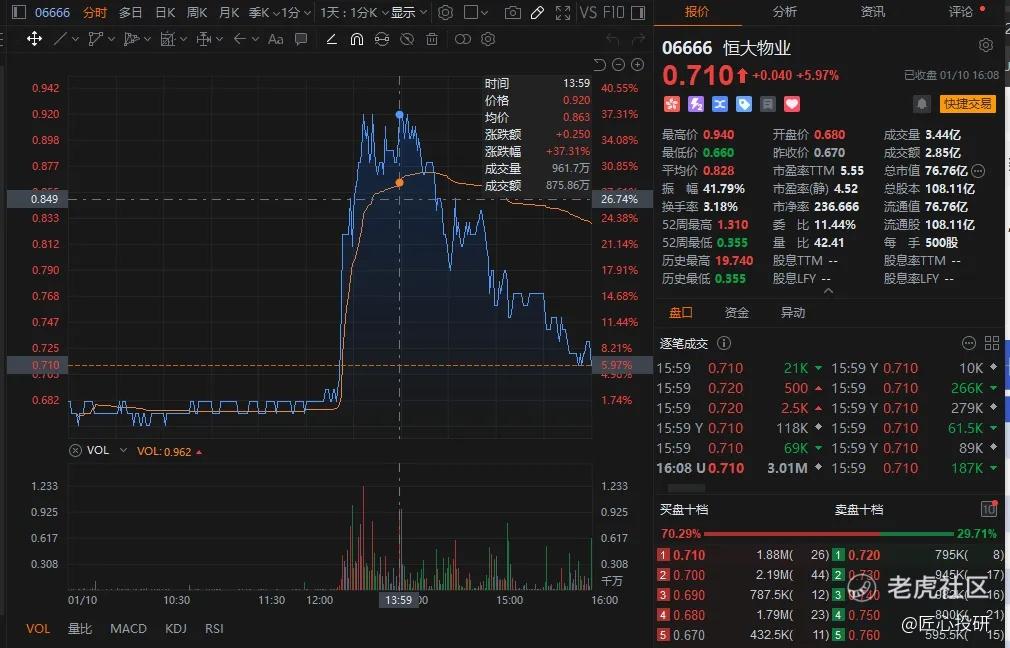Select the 资金 capital flow tab
This screenshot has height=648, width=1010.
(737, 312)
